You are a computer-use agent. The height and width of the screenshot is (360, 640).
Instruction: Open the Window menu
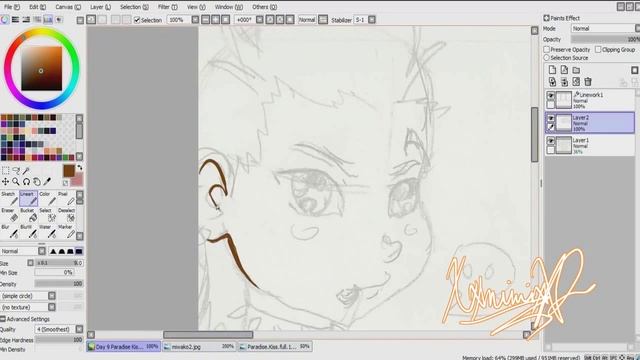pyautogui.click(x=229, y=7)
